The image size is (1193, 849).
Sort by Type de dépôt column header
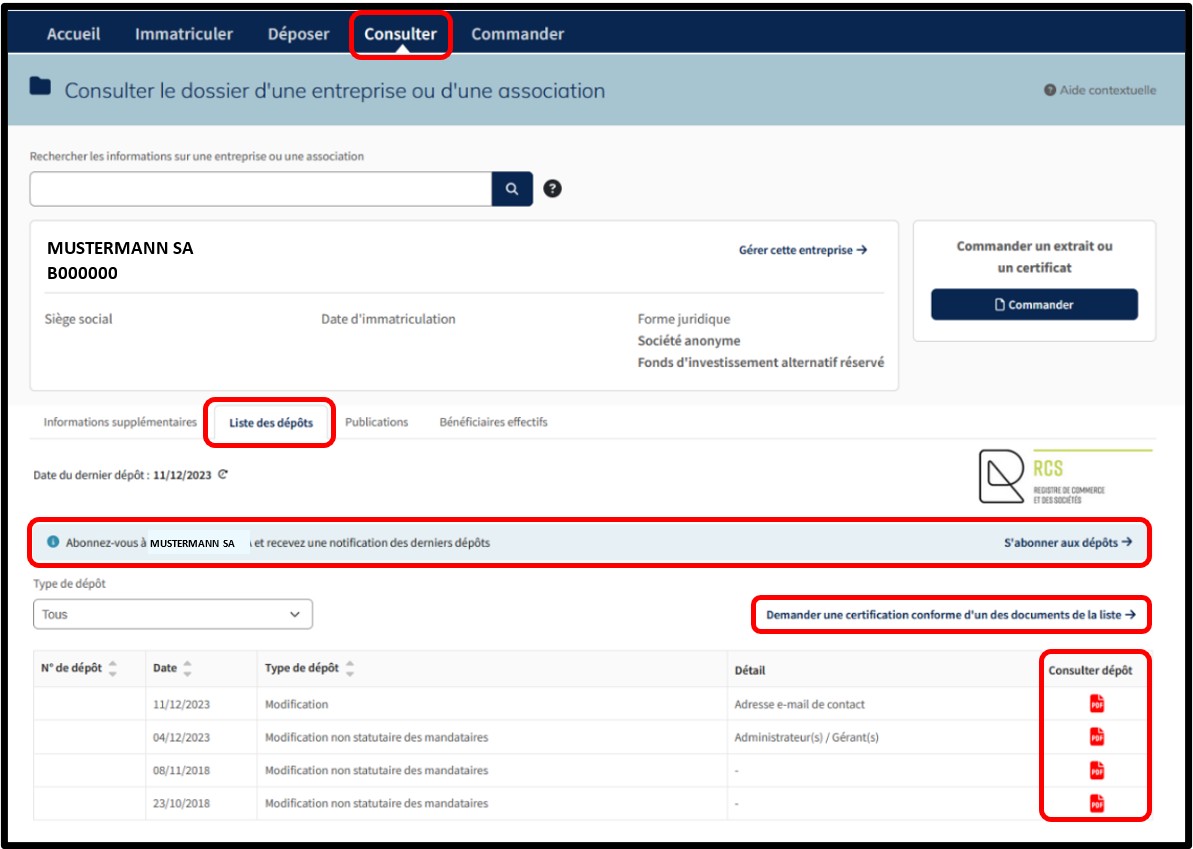[349, 669]
